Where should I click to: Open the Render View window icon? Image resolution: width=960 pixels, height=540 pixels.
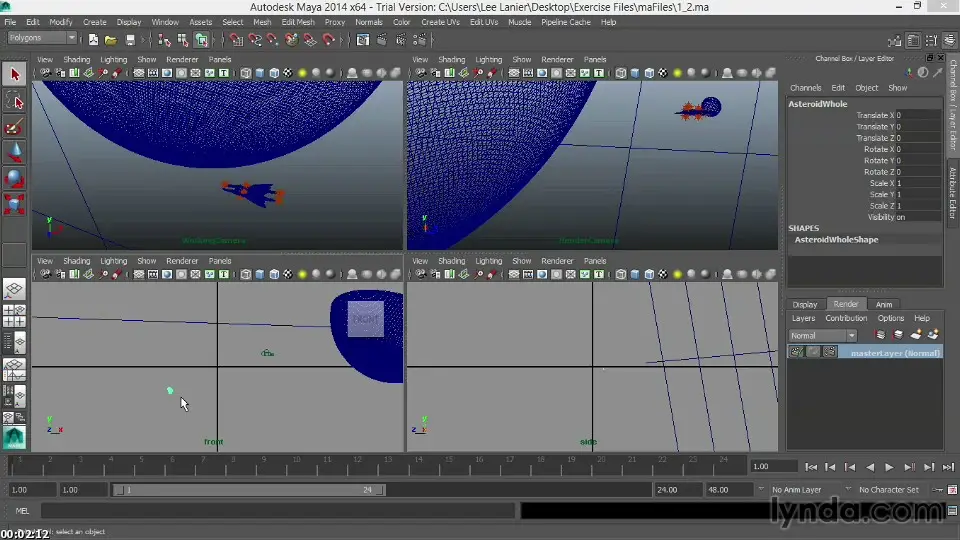point(363,40)
